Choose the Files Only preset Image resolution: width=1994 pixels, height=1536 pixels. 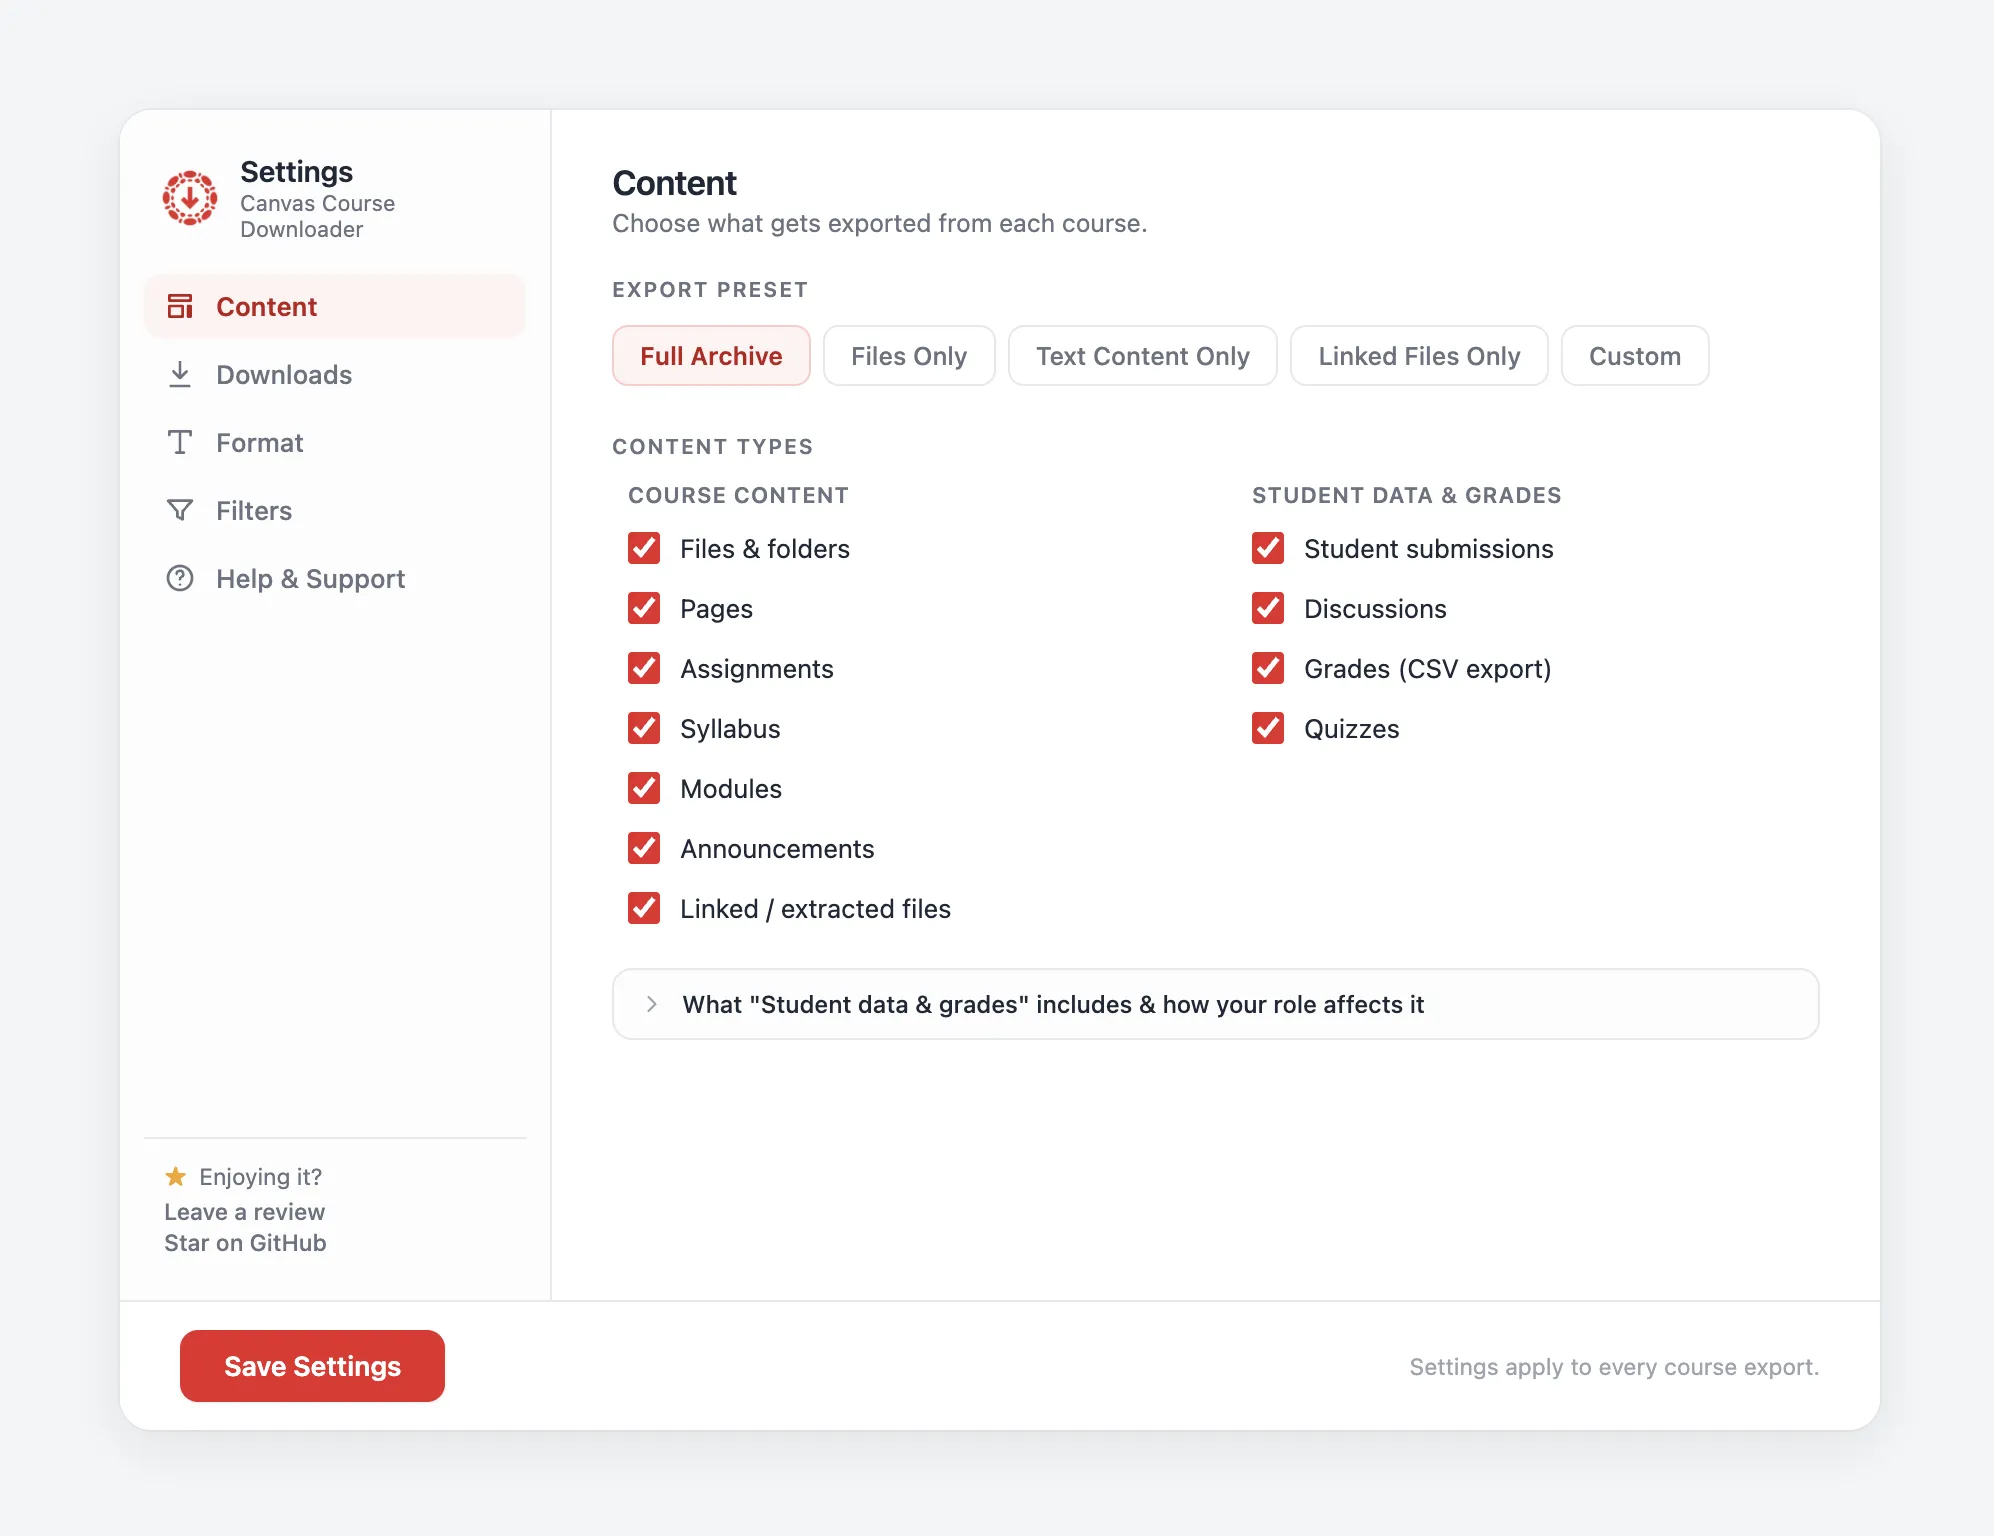[x=909, y=355]
